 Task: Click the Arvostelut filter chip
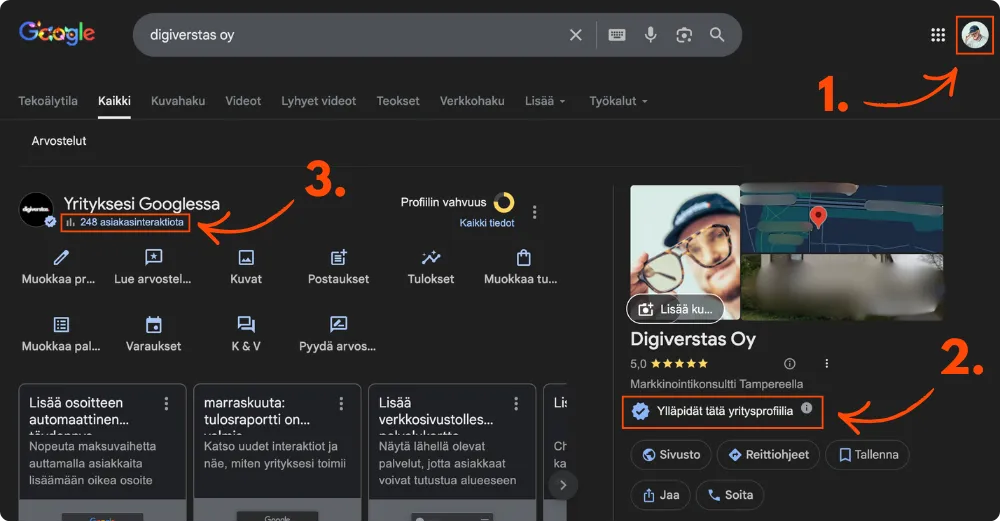[x=59, y=141]
